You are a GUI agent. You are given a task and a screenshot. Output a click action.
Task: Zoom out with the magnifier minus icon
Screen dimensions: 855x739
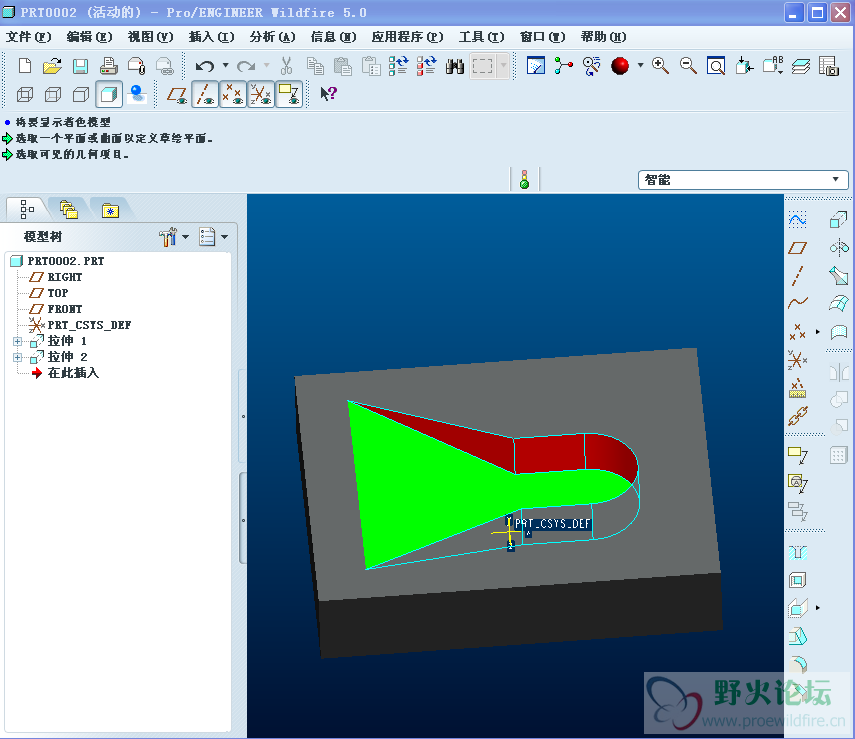(x=688, y=66)
